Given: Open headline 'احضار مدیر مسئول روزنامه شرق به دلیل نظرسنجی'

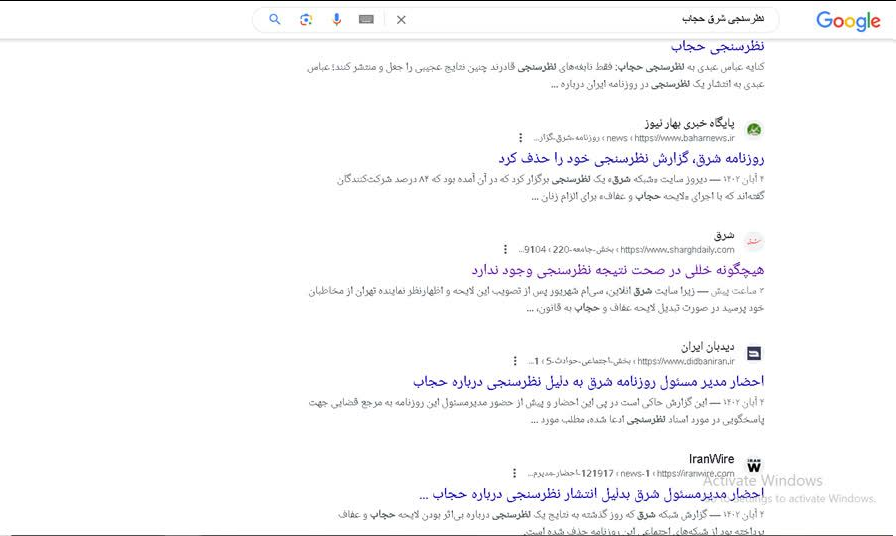Looking at the screenshot, I should (x=588, y=381).
